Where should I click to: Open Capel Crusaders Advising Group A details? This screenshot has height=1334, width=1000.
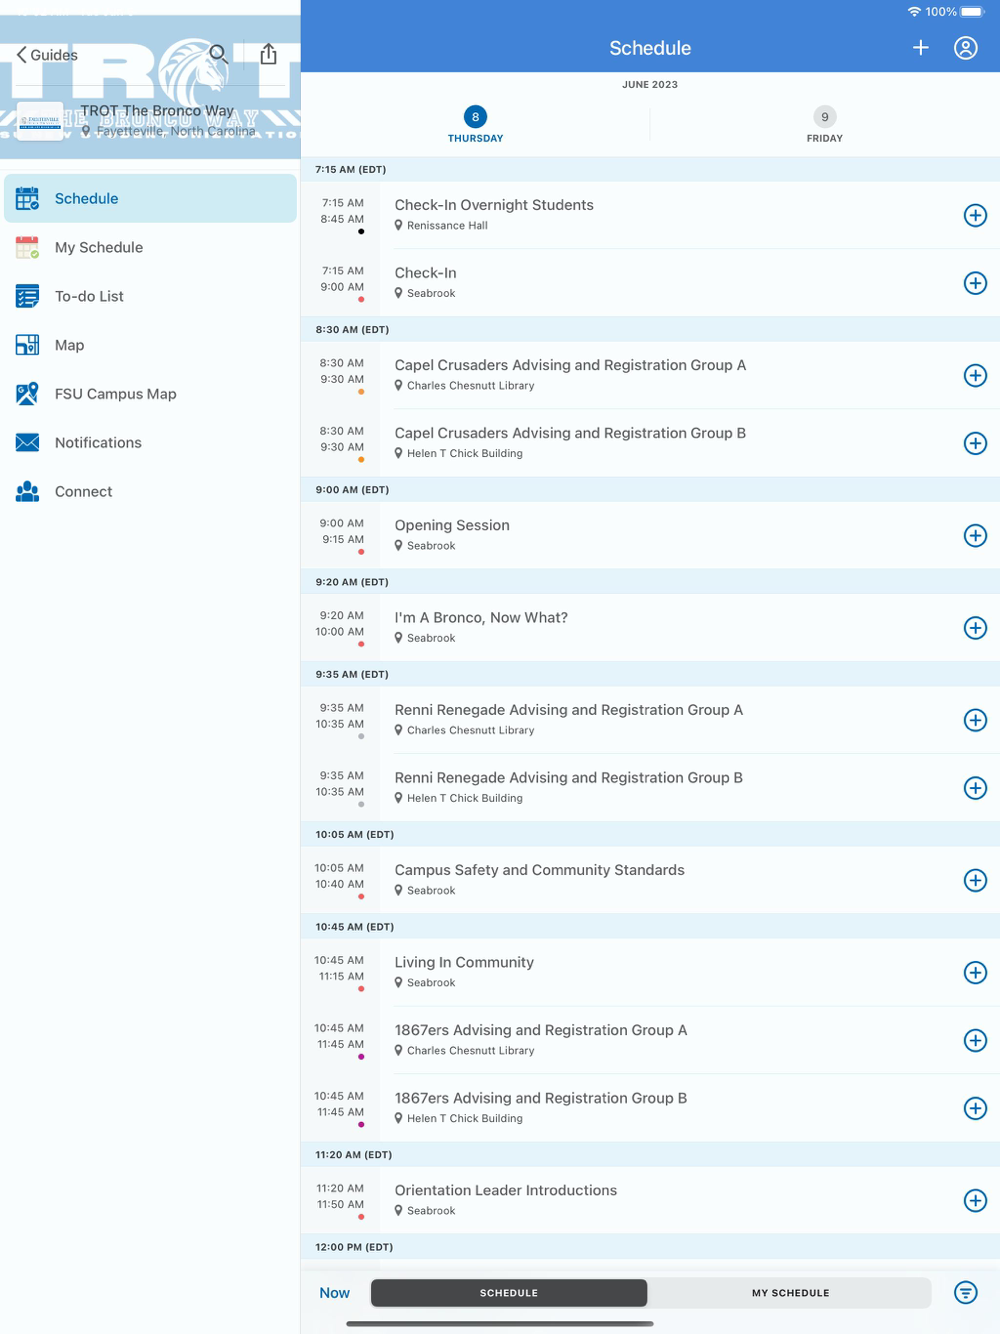[650, 375]
